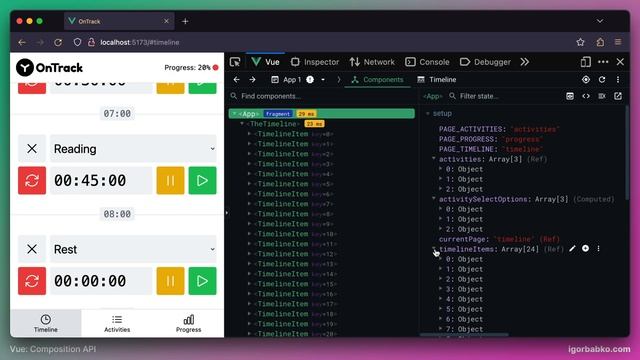Select component in page target icon
640x360 pixels.
[586, 80]
